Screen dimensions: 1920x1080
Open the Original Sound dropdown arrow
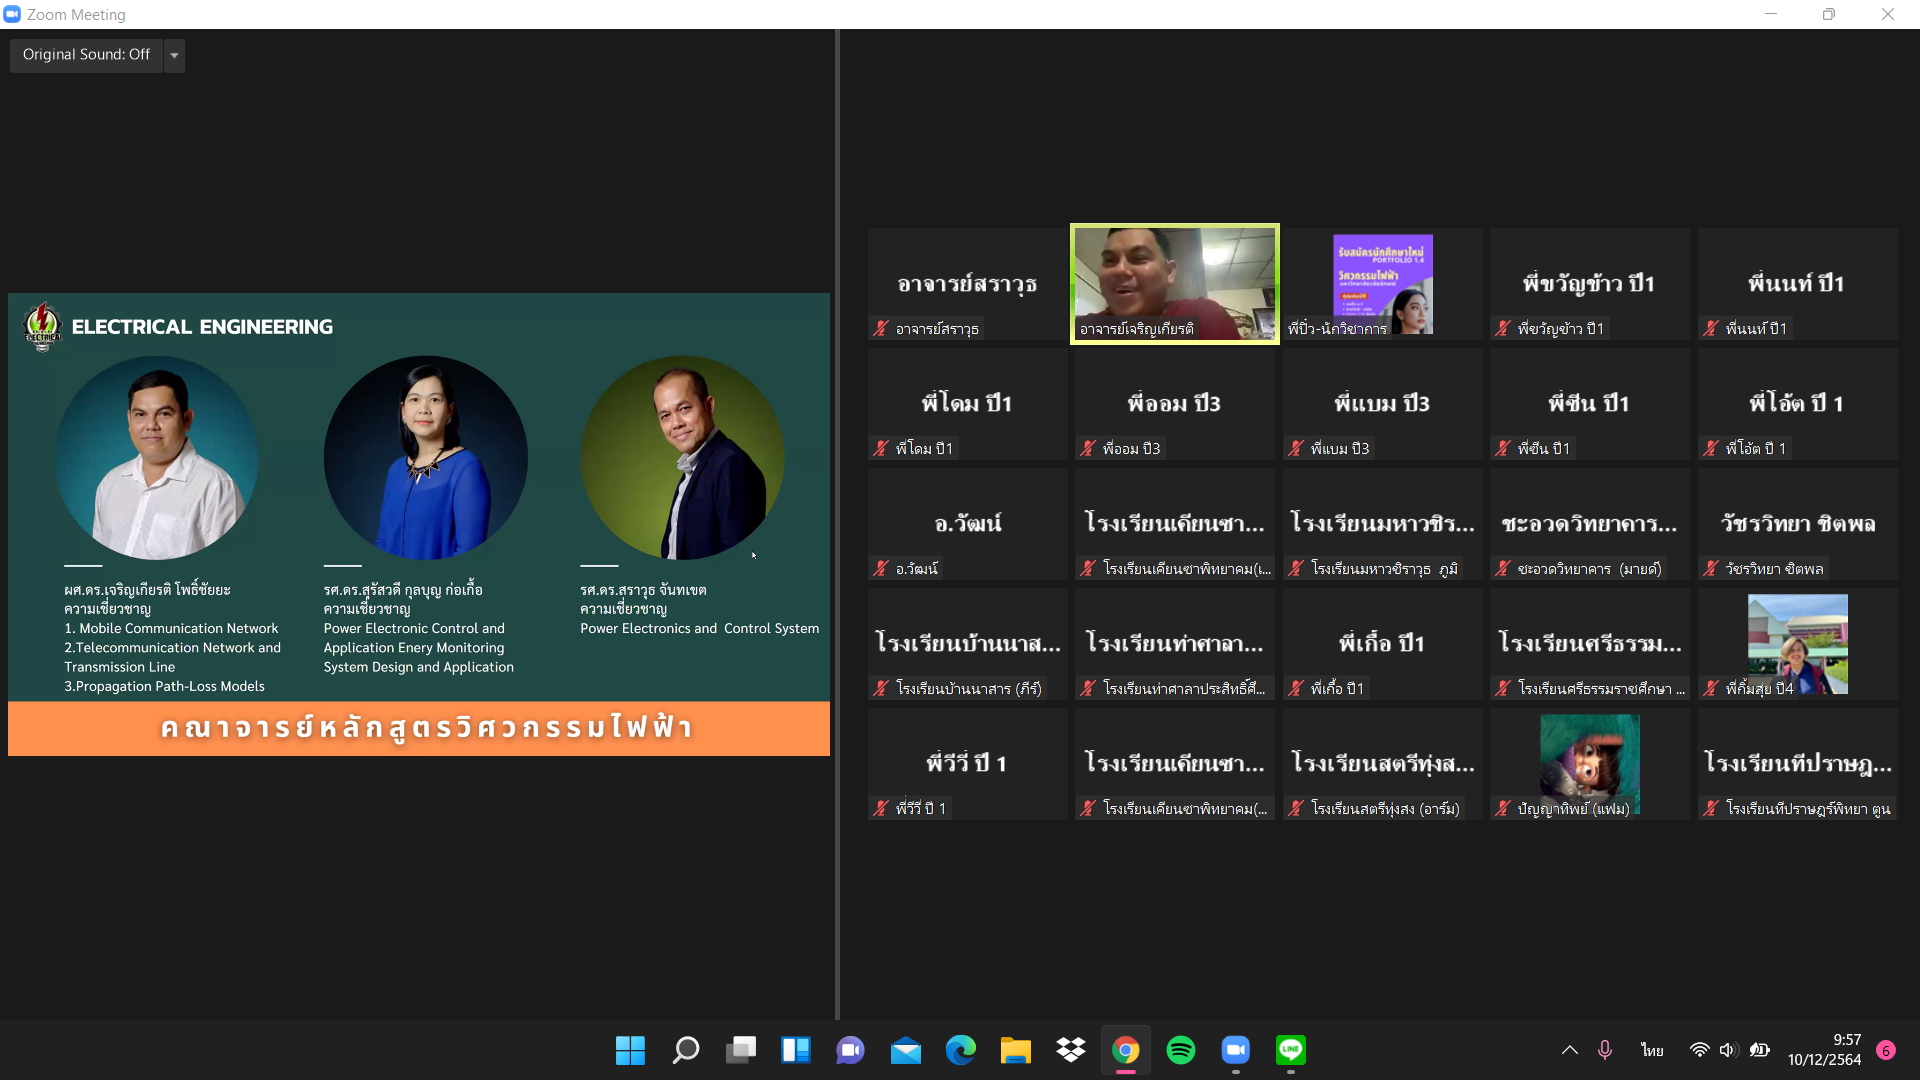pos(175,55)
